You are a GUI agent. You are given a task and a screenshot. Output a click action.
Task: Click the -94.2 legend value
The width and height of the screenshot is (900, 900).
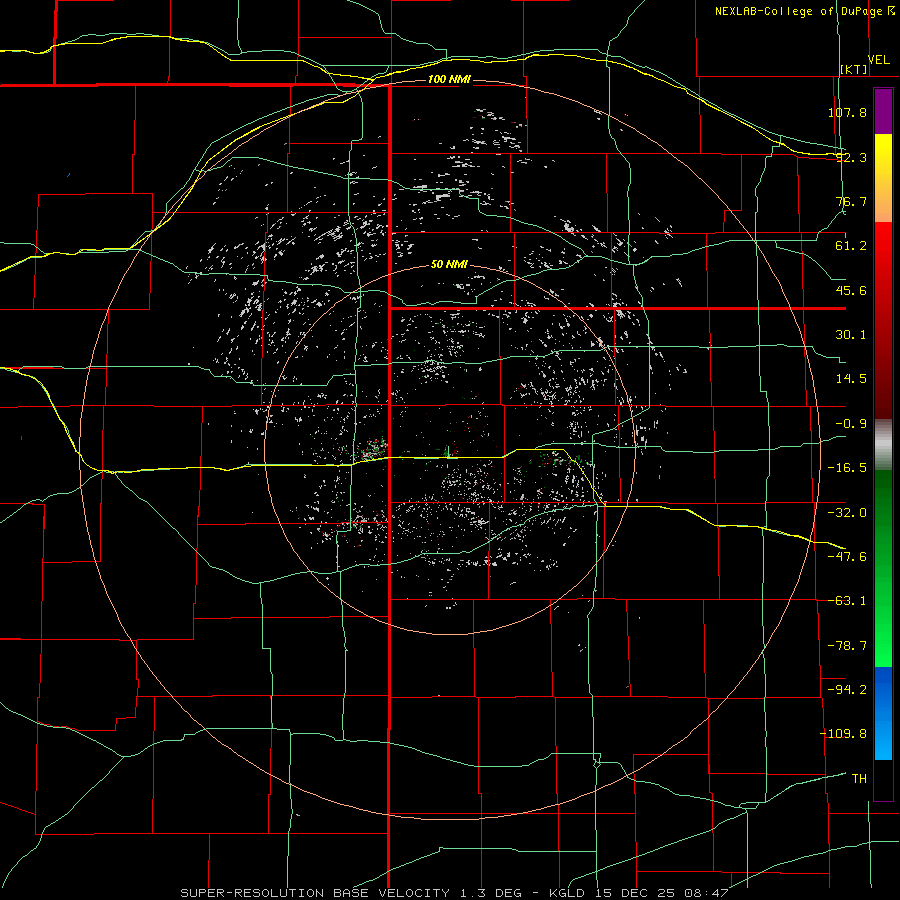[847, 689]
